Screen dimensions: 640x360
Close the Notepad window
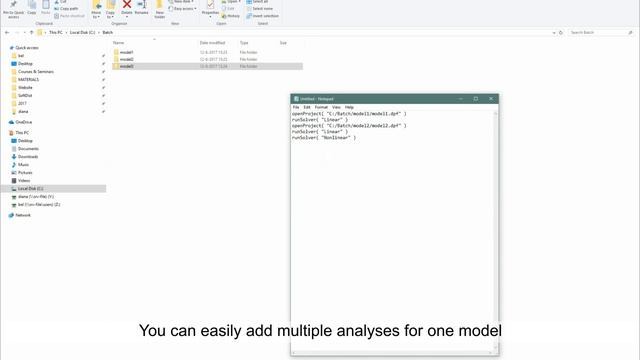491,99
